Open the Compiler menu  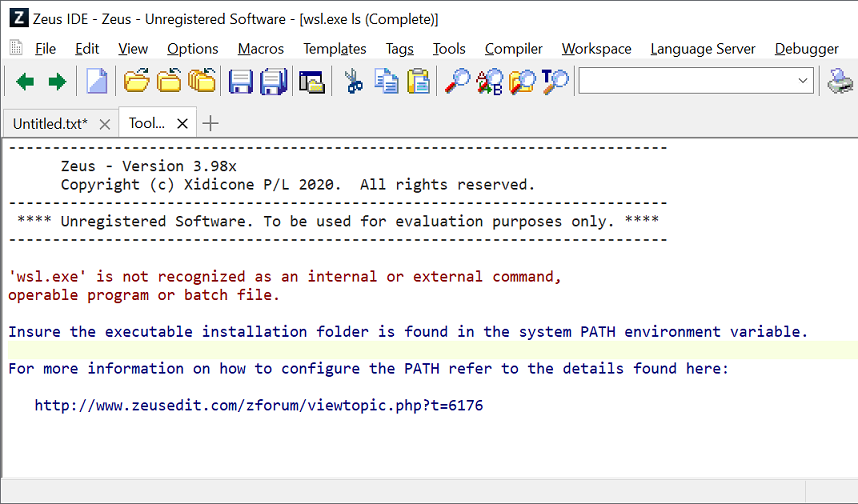(513, 49)
